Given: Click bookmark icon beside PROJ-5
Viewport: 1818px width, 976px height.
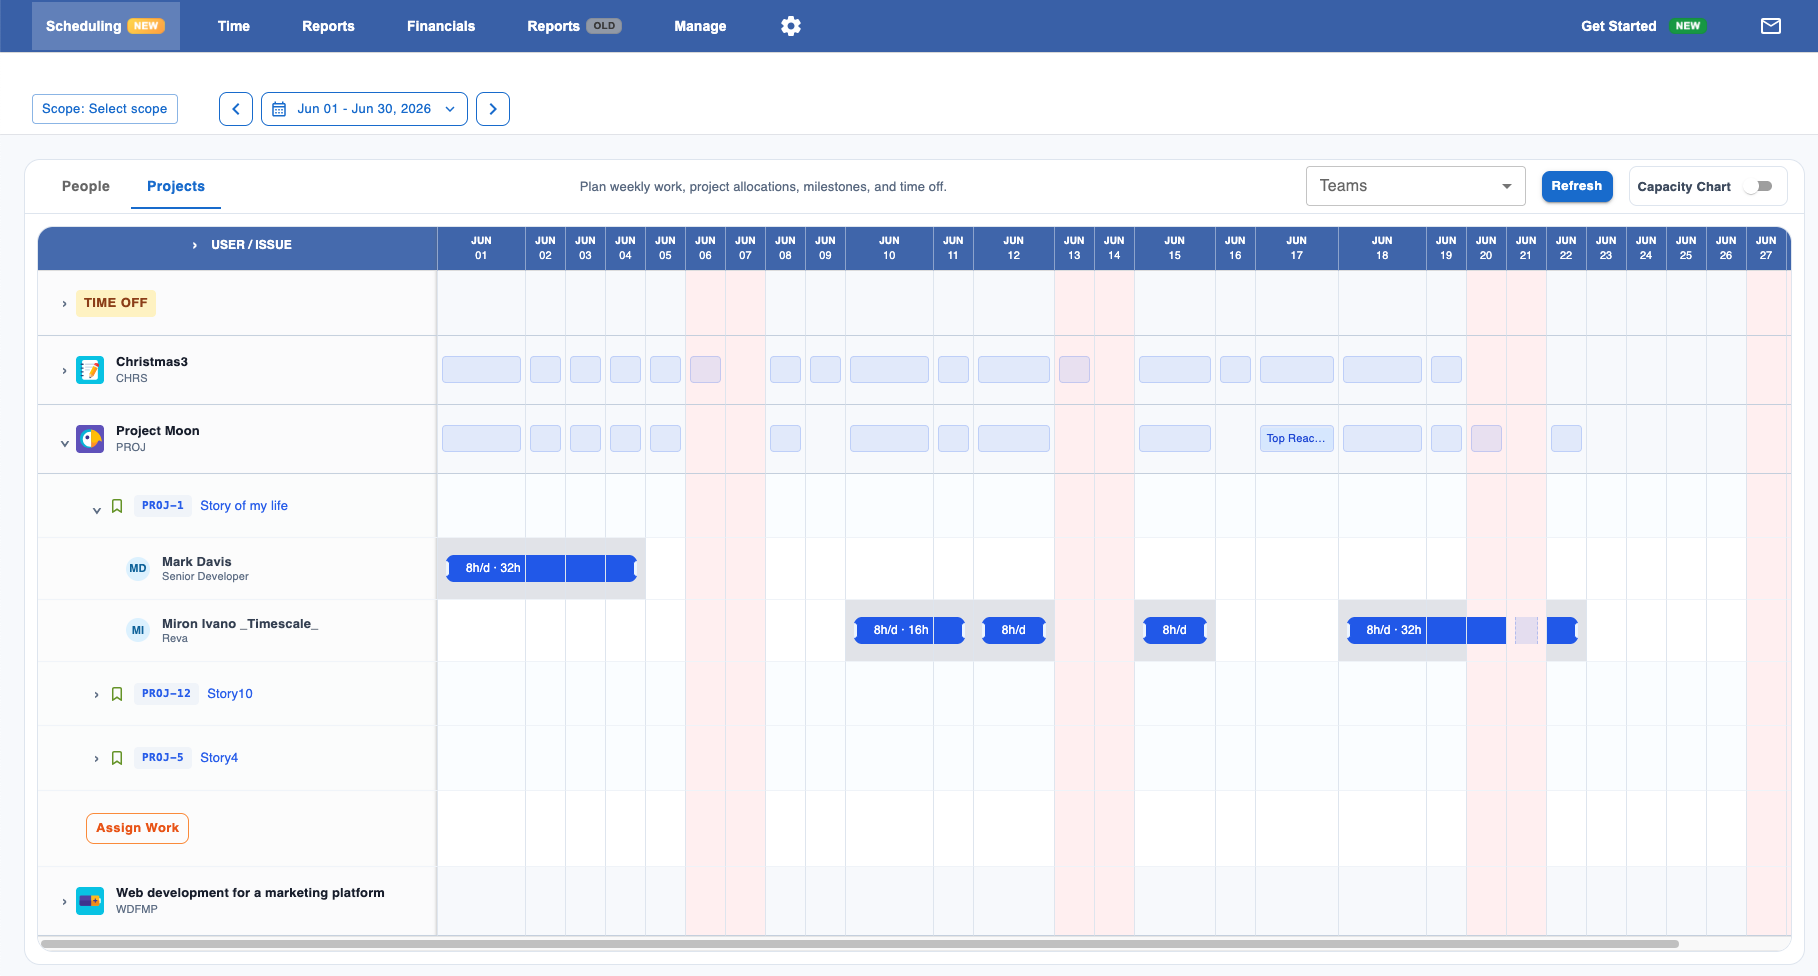Looking at the screenshot, I should pos(117,758).
